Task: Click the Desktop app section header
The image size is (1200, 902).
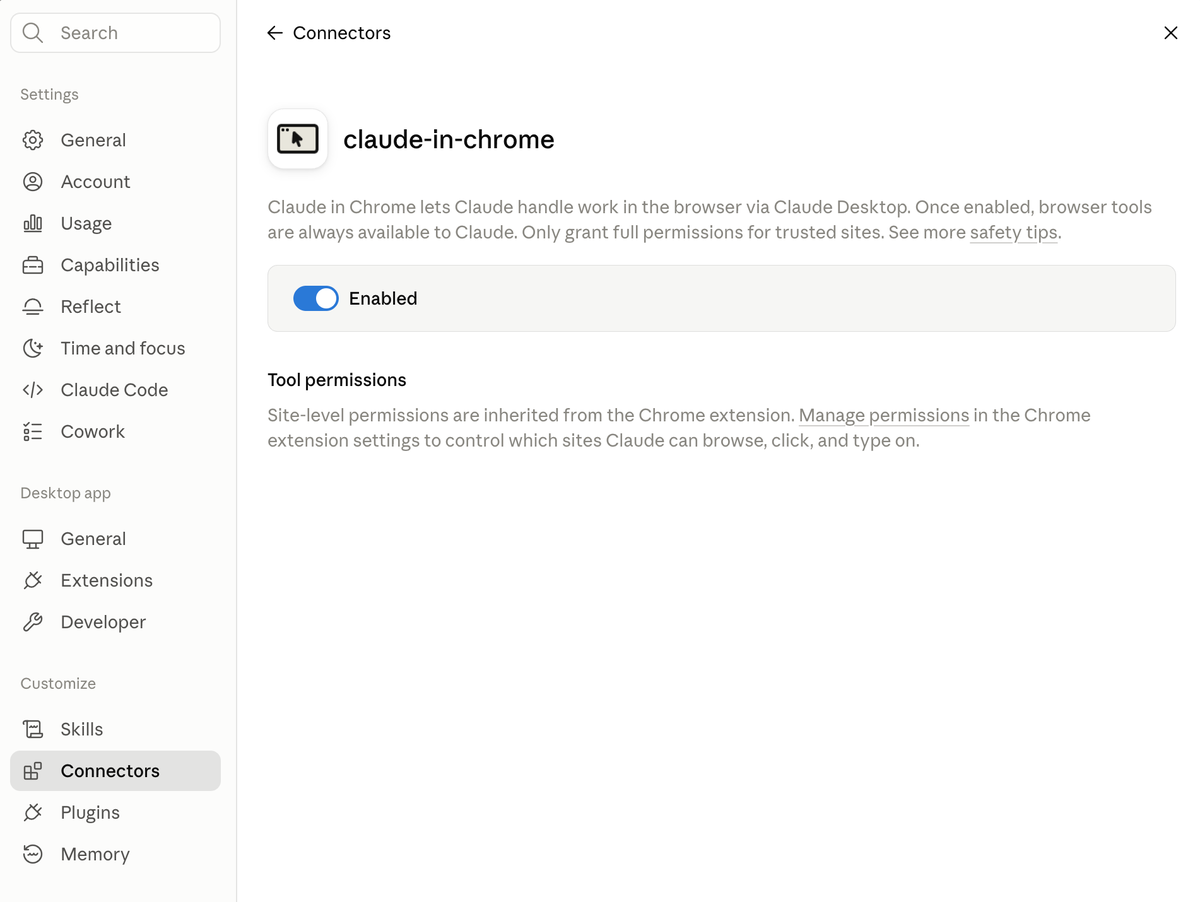Action: click(66, 493)
